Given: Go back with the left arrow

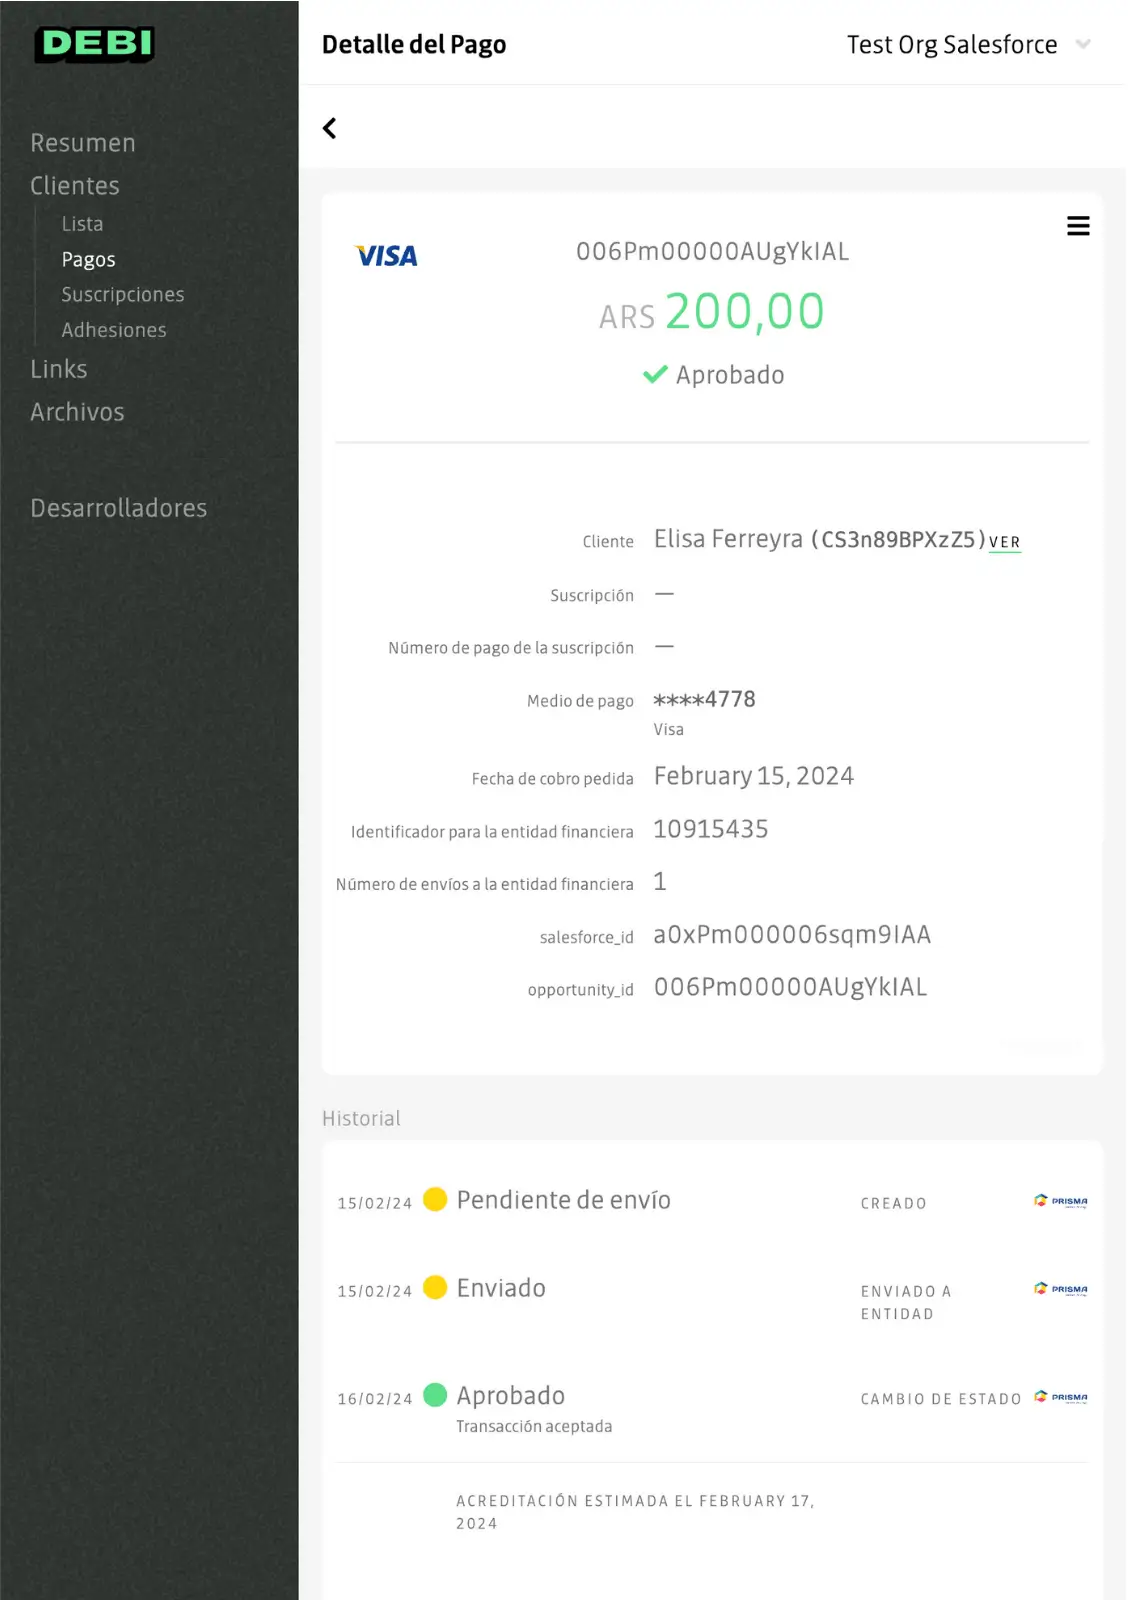Looking at the screenshot, I should 330,128.
